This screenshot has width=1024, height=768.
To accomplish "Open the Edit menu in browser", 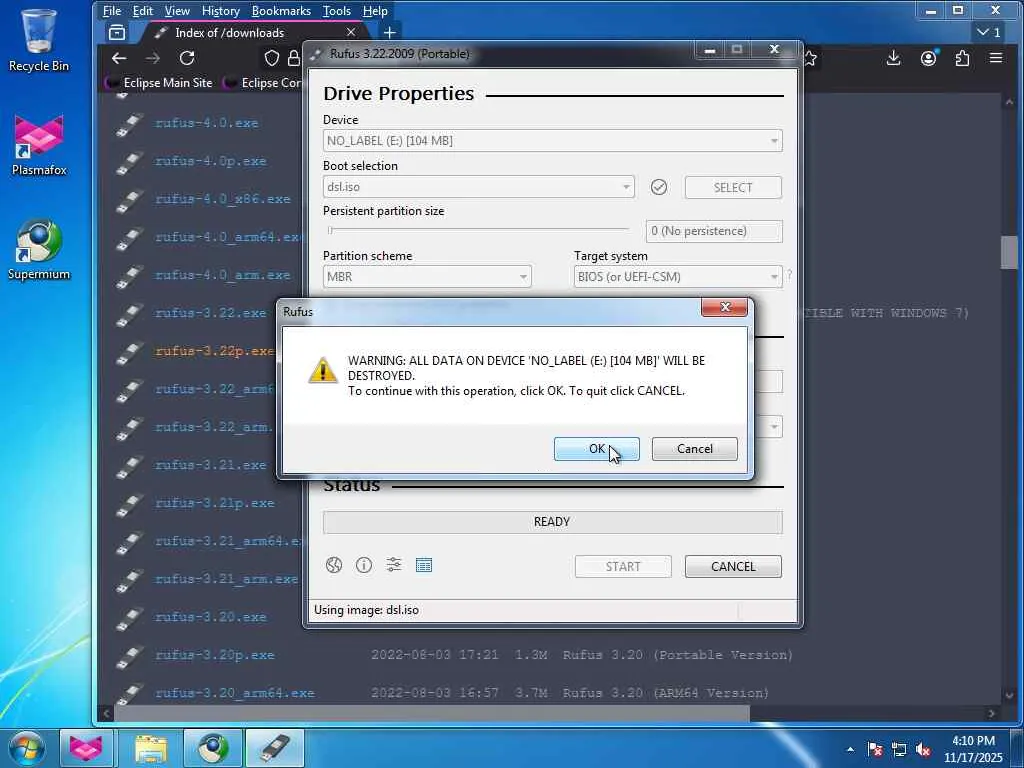I will coord(142,11).
